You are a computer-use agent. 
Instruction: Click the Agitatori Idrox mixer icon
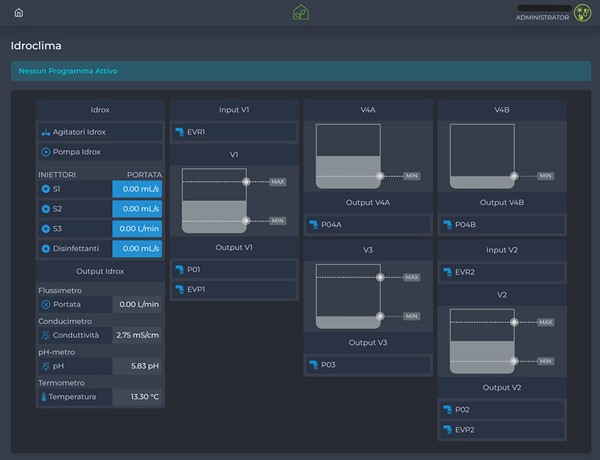(45, 132)
